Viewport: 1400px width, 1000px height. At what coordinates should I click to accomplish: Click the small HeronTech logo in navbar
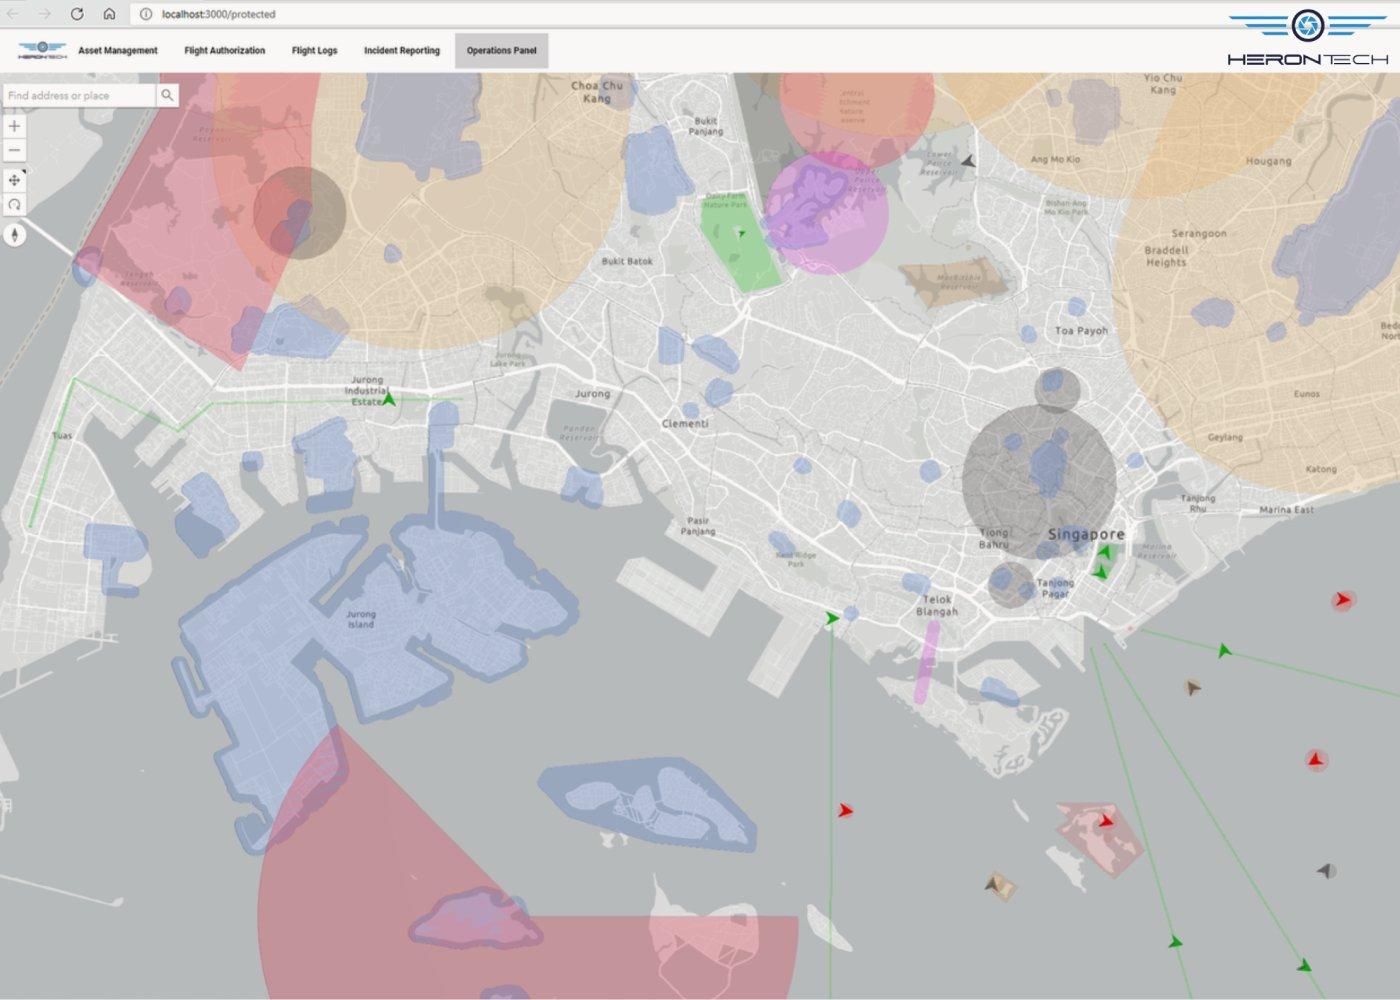click(x=42, y=50)
